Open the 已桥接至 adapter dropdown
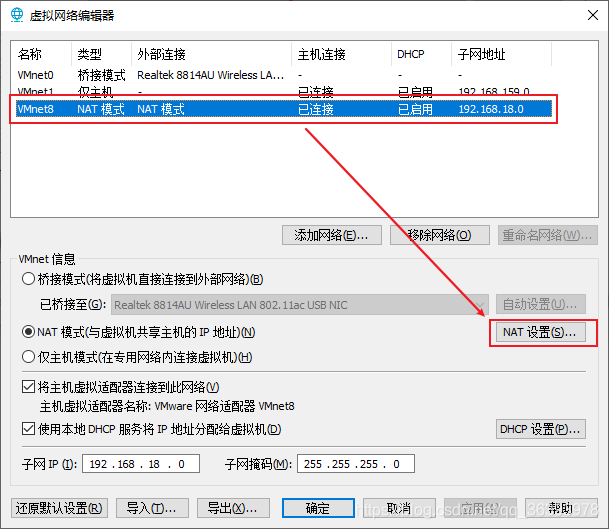Image resolution: width=609 pixels, height=529 pixels. click(x=299, y=305)
